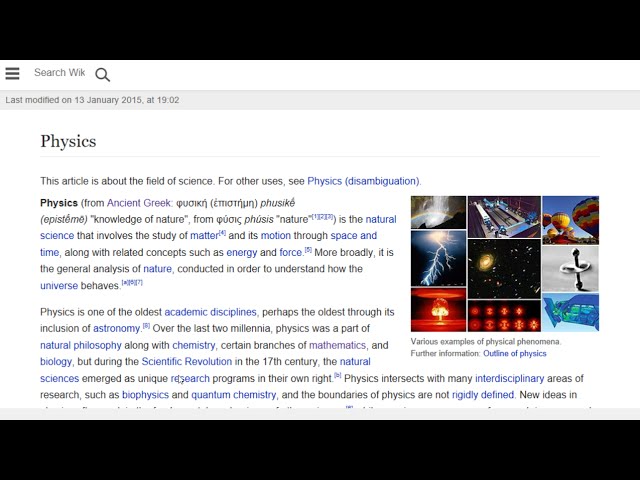Follow the space and time link
640x480 pixels.
click(209, 244)
